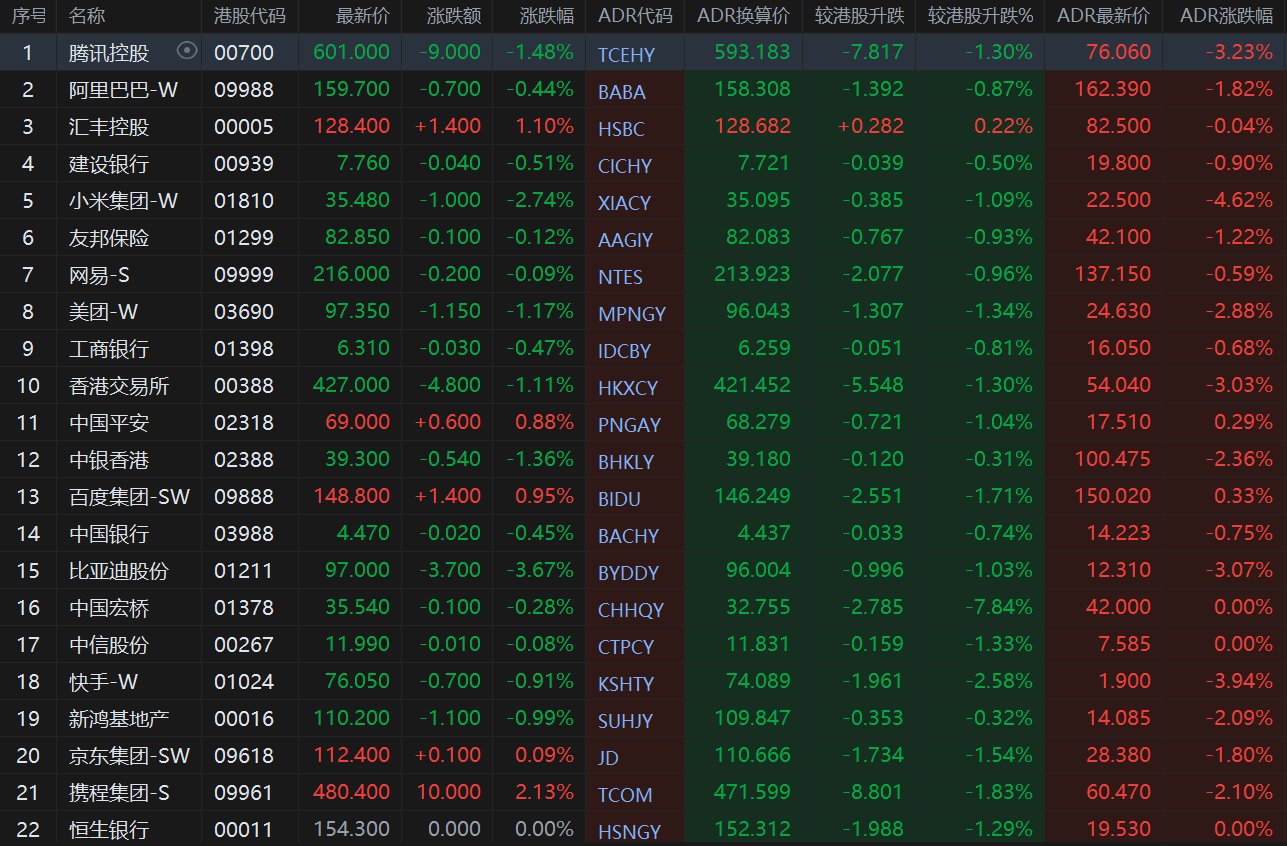
Task: Select the latest price 427.000
Action: (x=351, y=386)
